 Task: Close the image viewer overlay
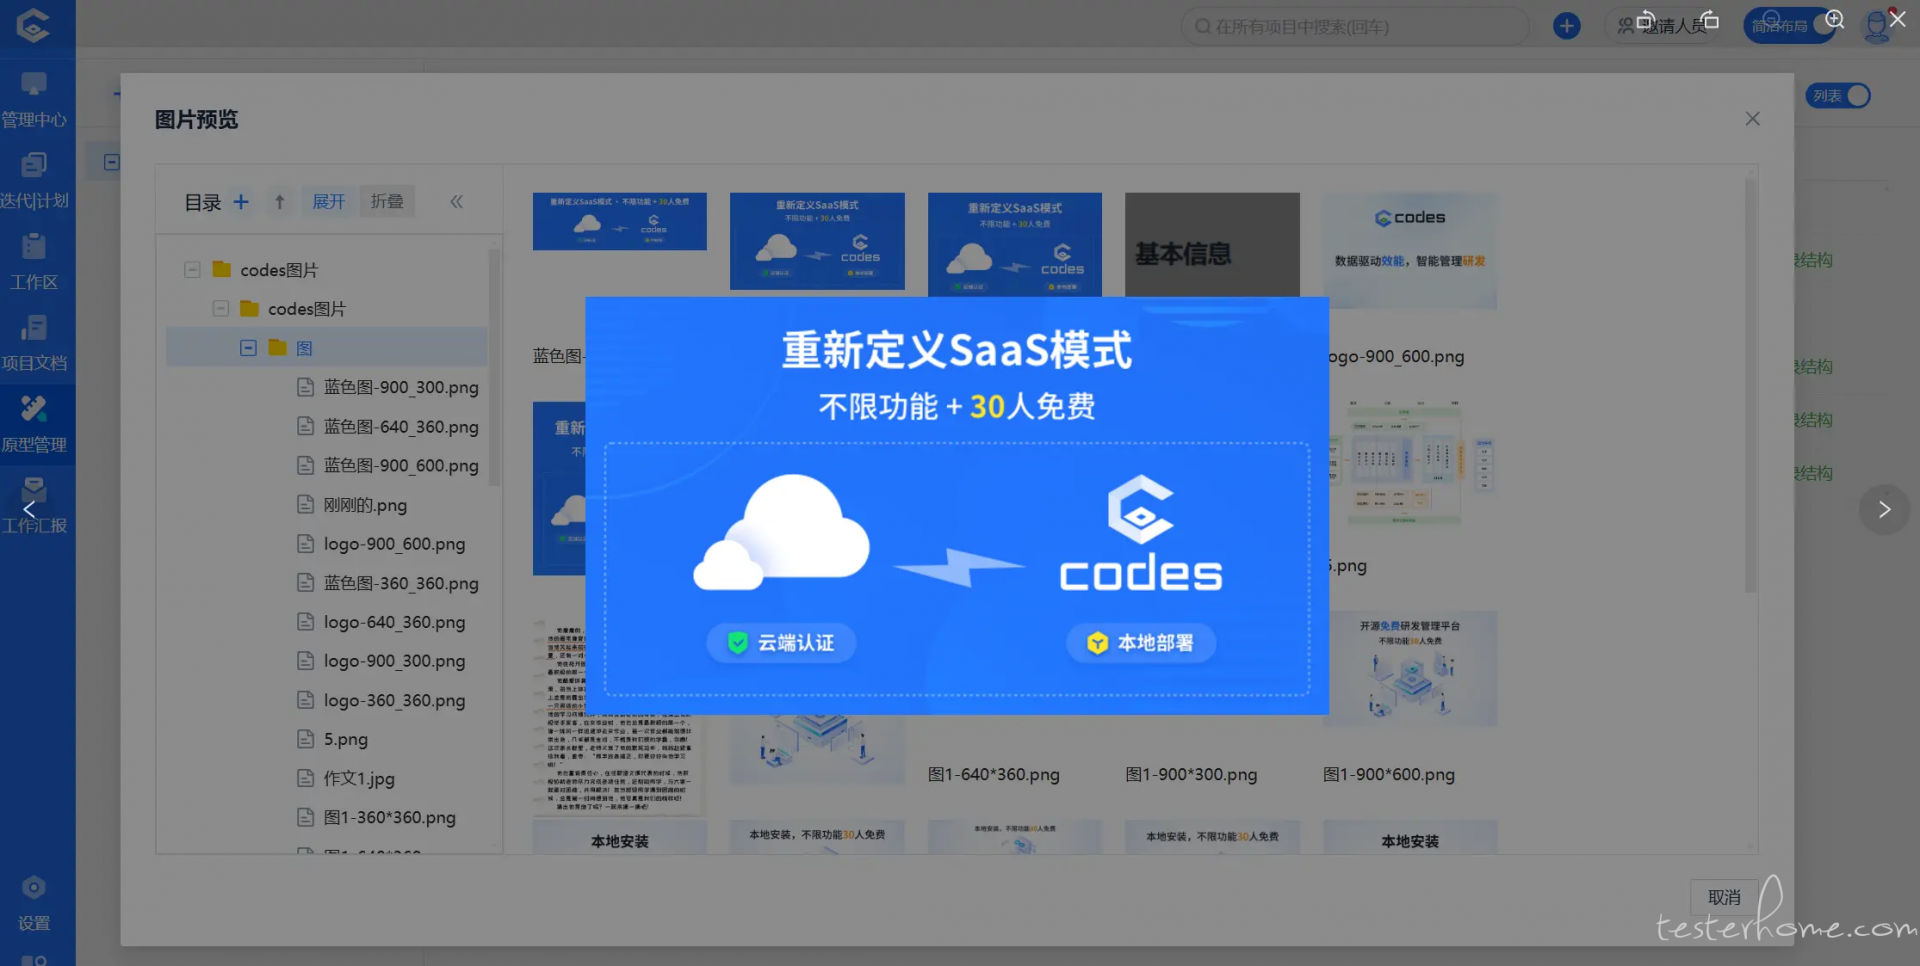[x=1897, y=19]
